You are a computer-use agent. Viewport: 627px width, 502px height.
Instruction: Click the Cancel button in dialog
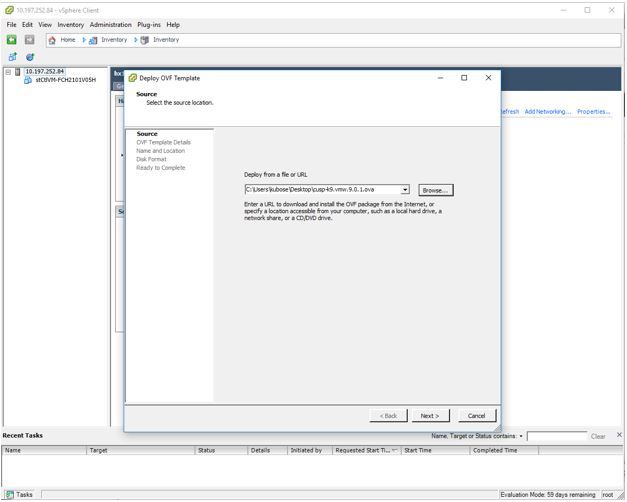pos(477,416)
